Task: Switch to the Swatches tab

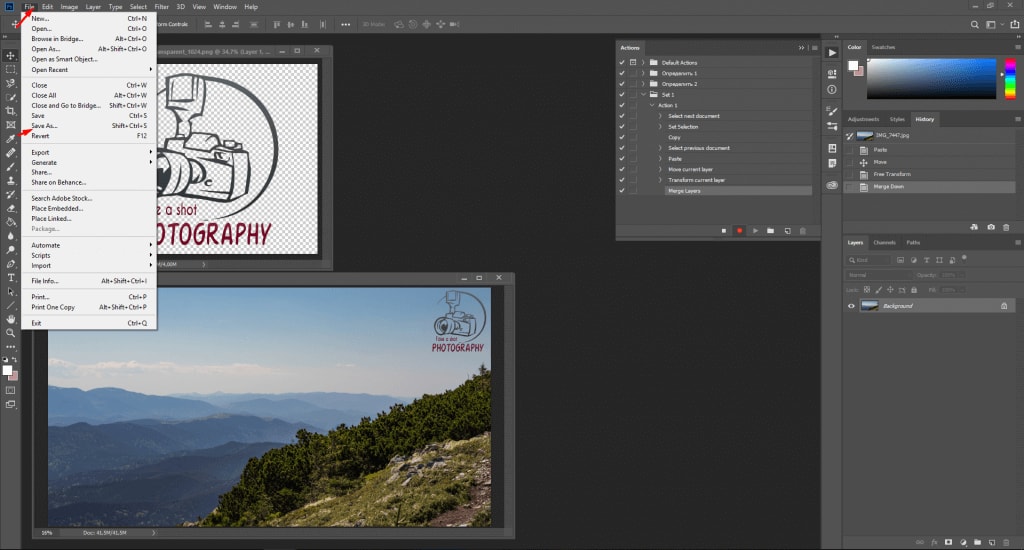Action: [x=883, y=47]
